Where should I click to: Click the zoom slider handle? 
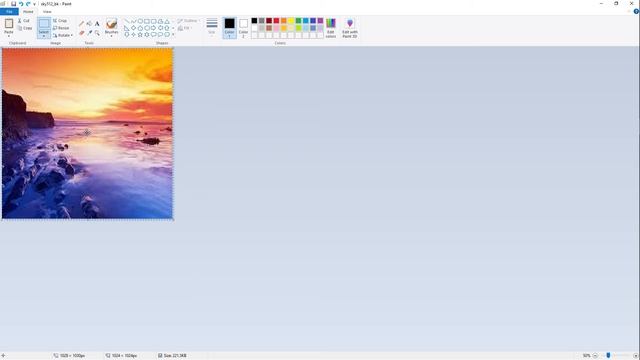click(x=608, y=356)
